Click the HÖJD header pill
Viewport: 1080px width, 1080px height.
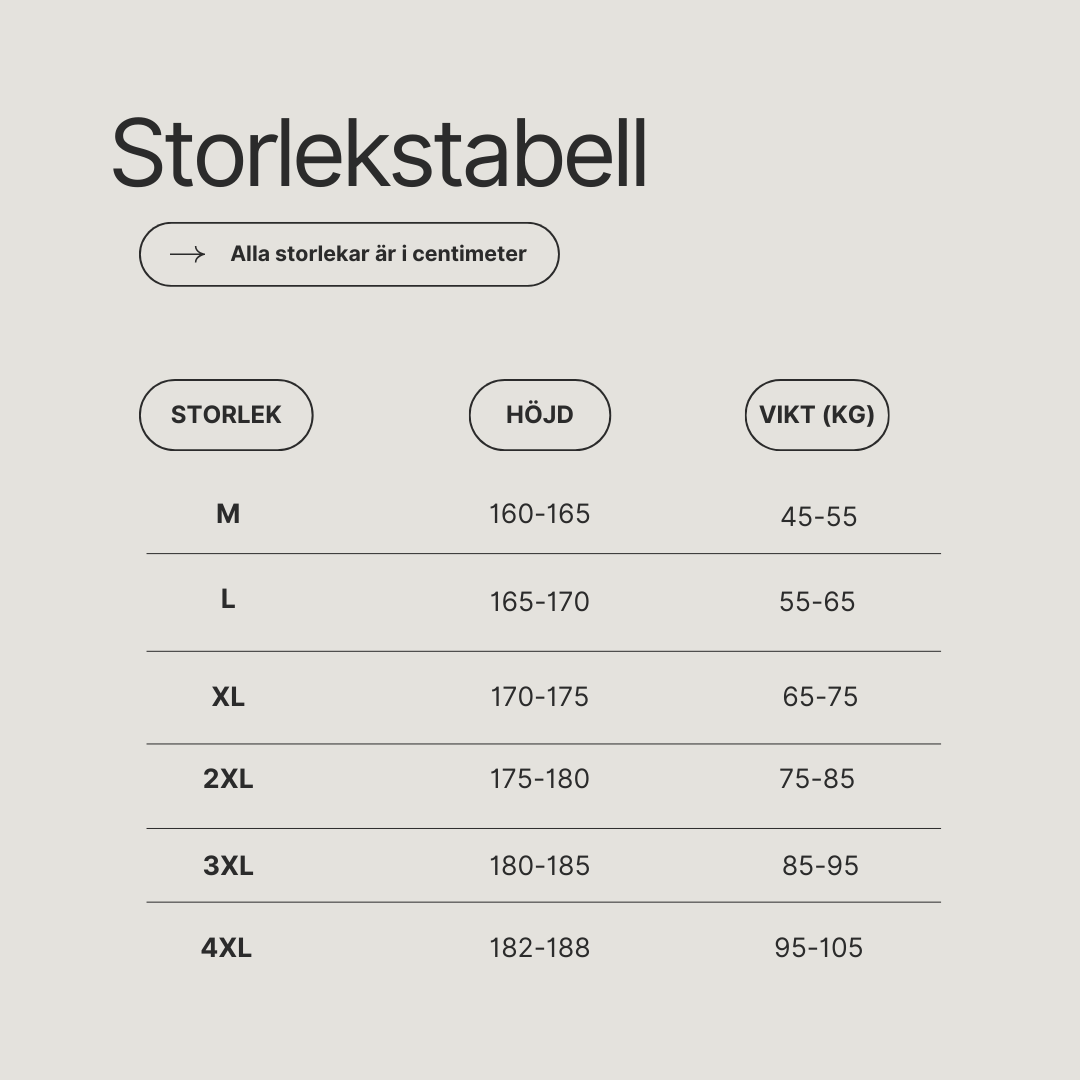point(540,415)
